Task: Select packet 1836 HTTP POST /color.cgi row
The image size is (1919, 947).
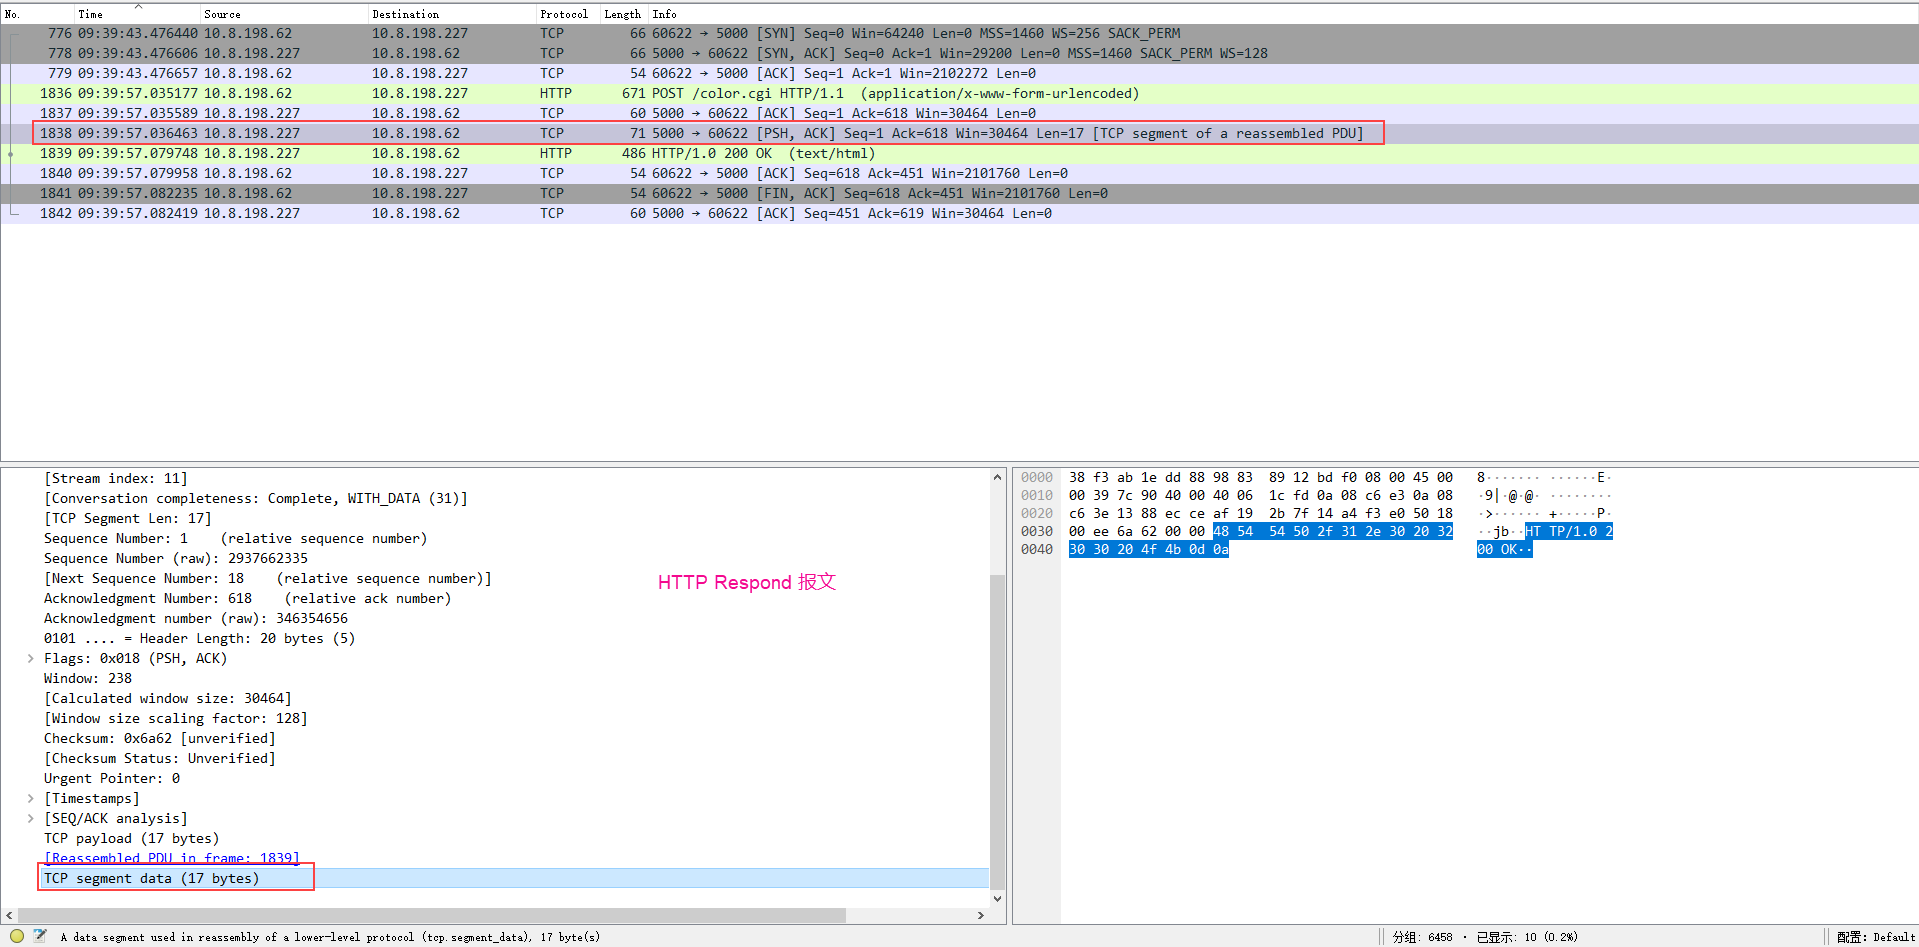Action: coord(959,93)
